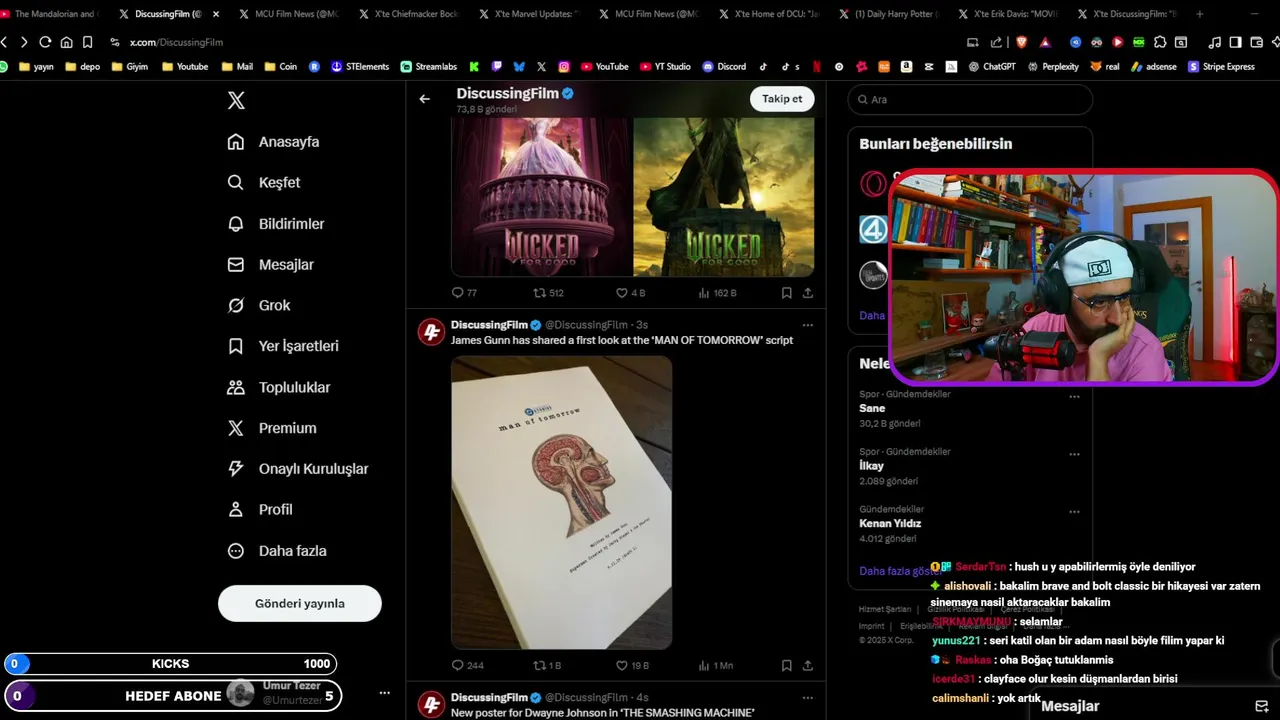
Task: Open account menu dots beside Umur Tezer
Action: point(384,693)
